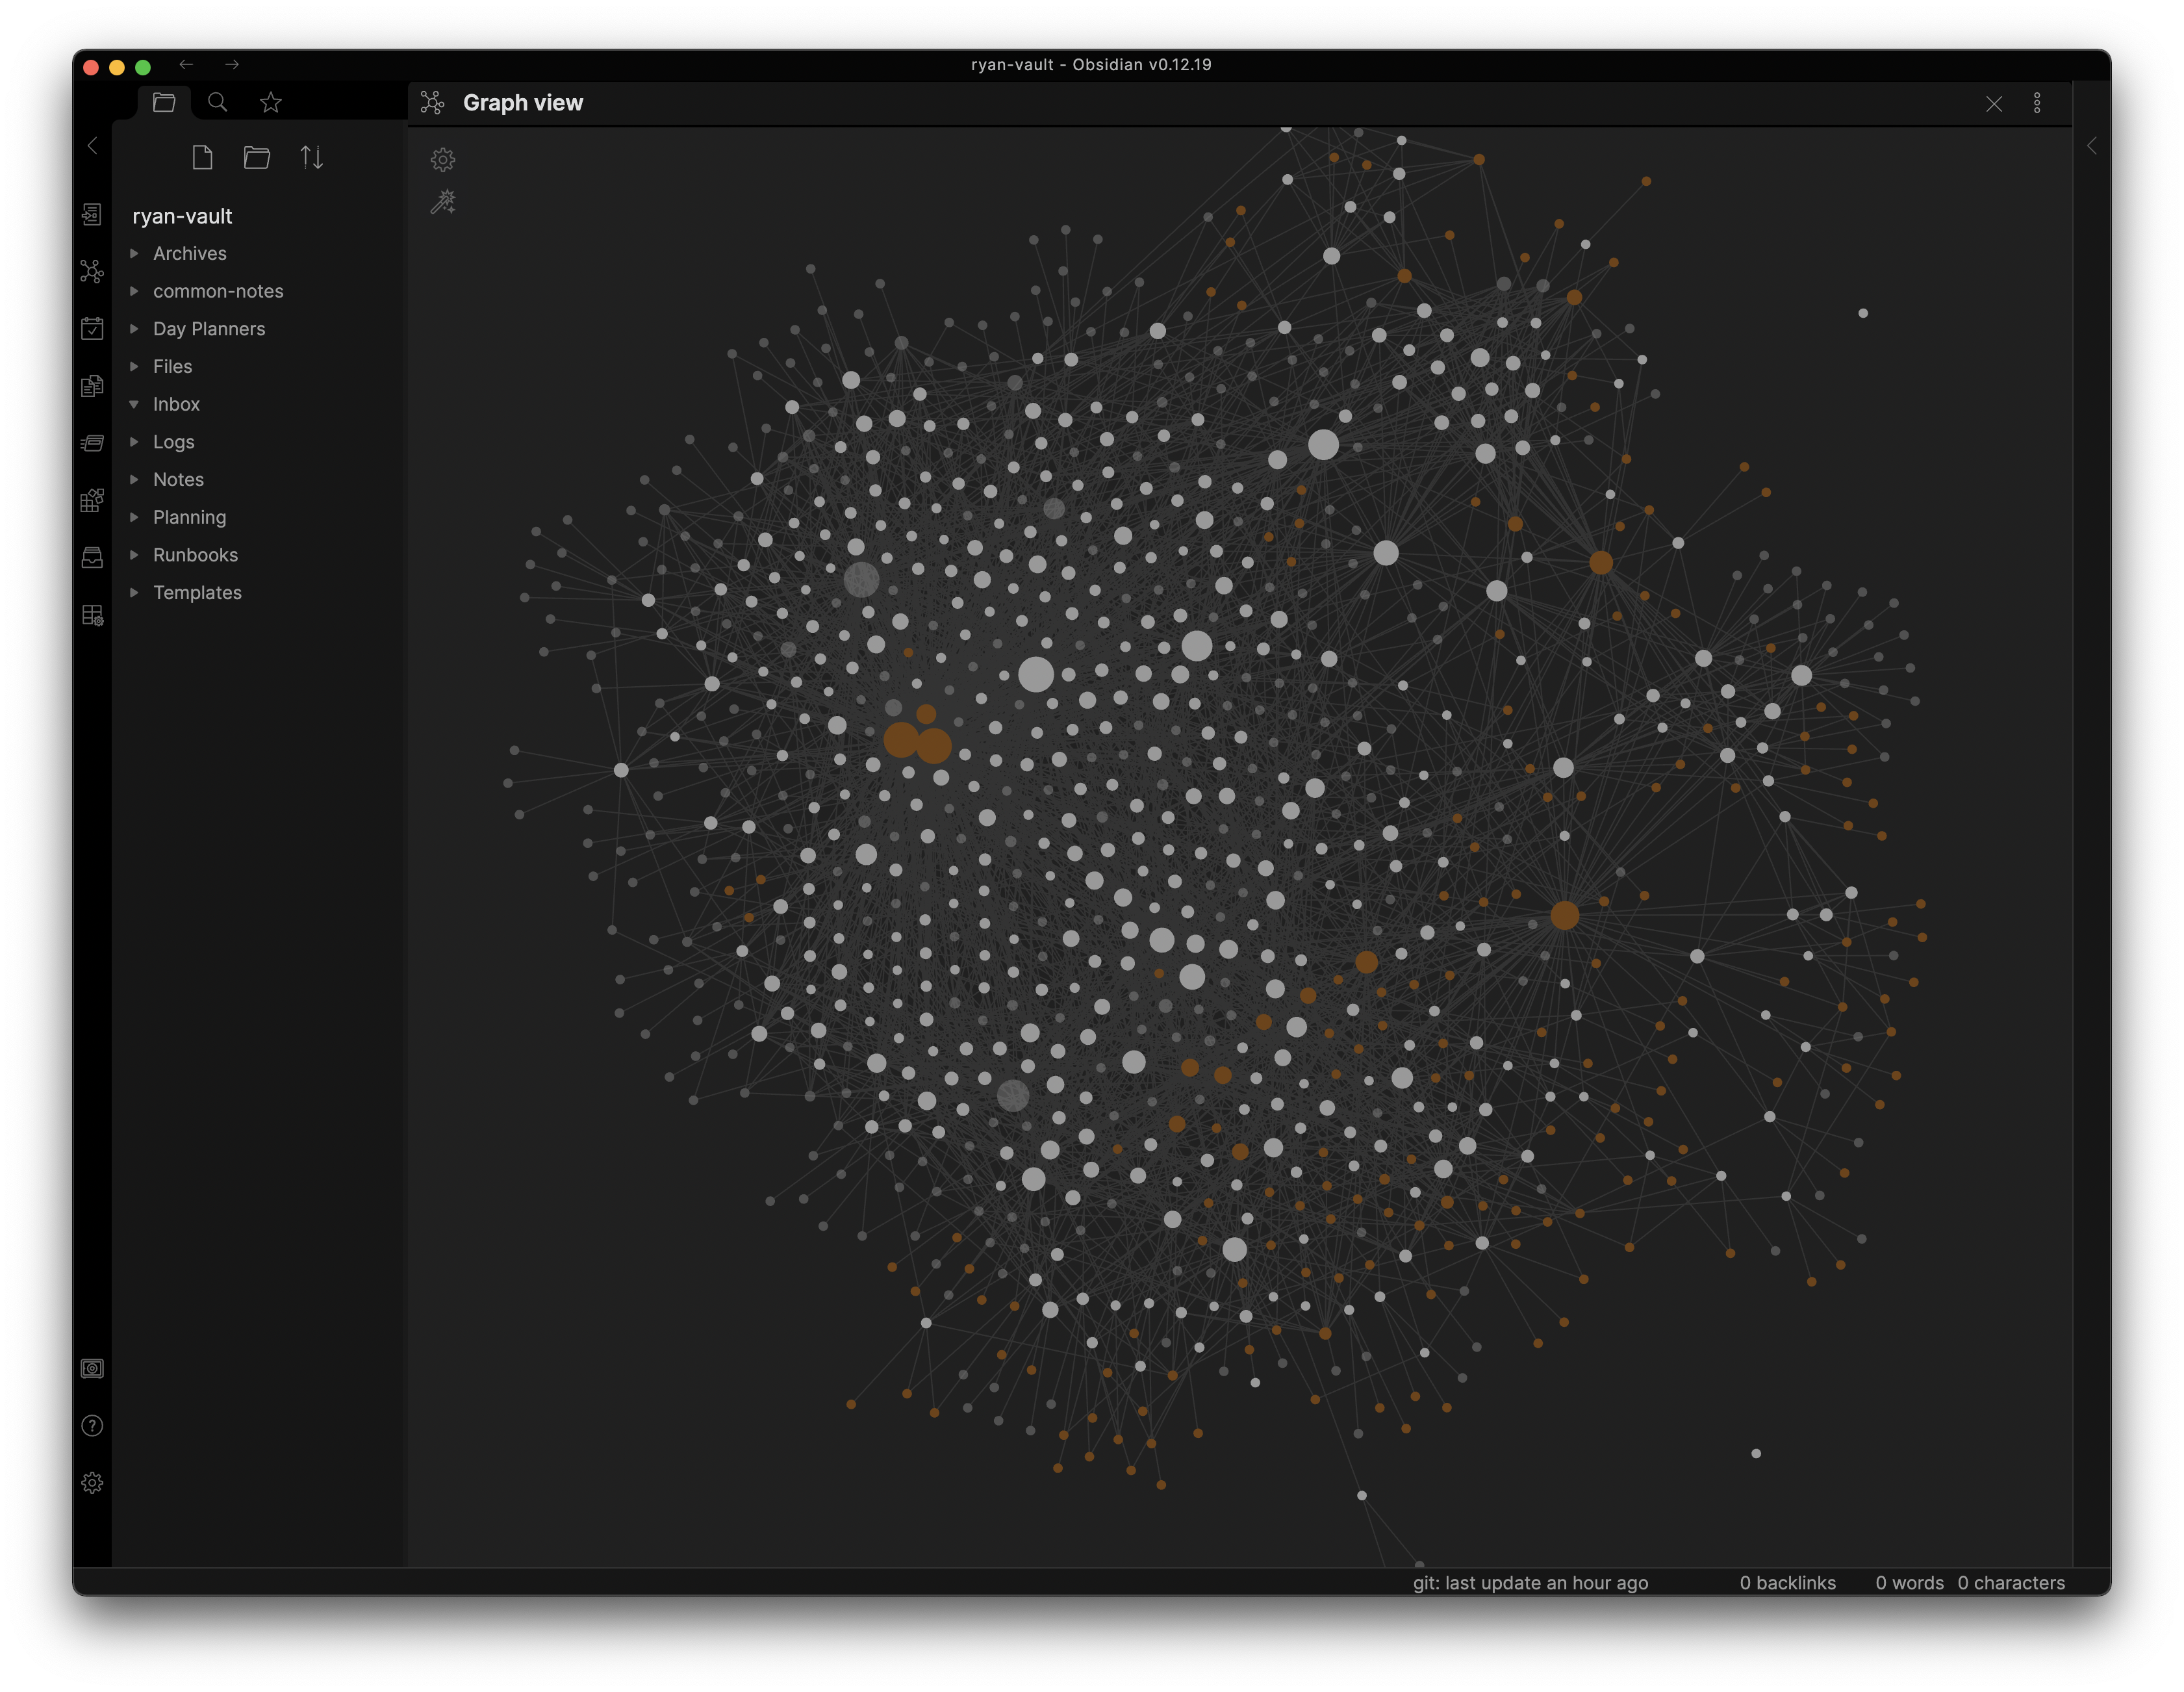Open Obsidian settings gear at bottom left
Image resolution: width=2184 pixels, height=1692 pixels.
pyautogui.click(x=92, y=1482)
